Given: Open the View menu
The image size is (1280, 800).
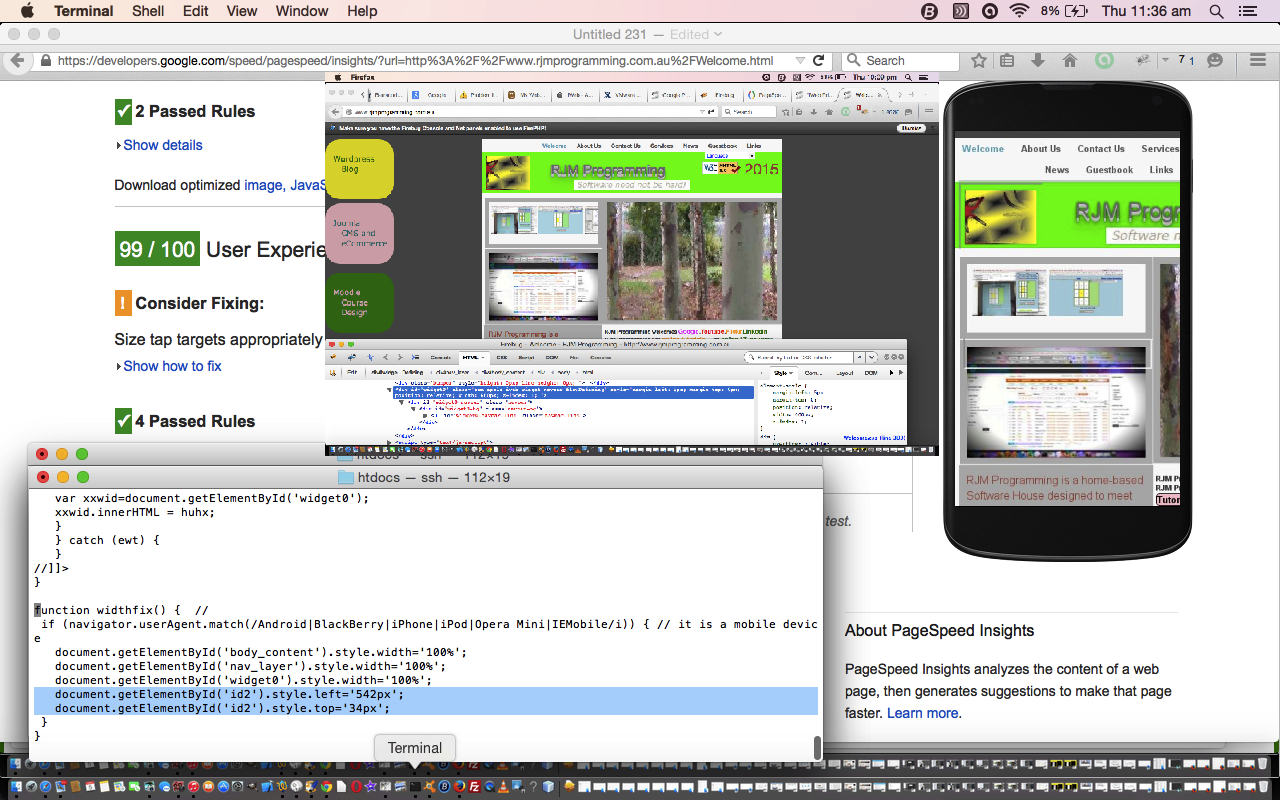Looking at the screenshot, I should [242, 11].
